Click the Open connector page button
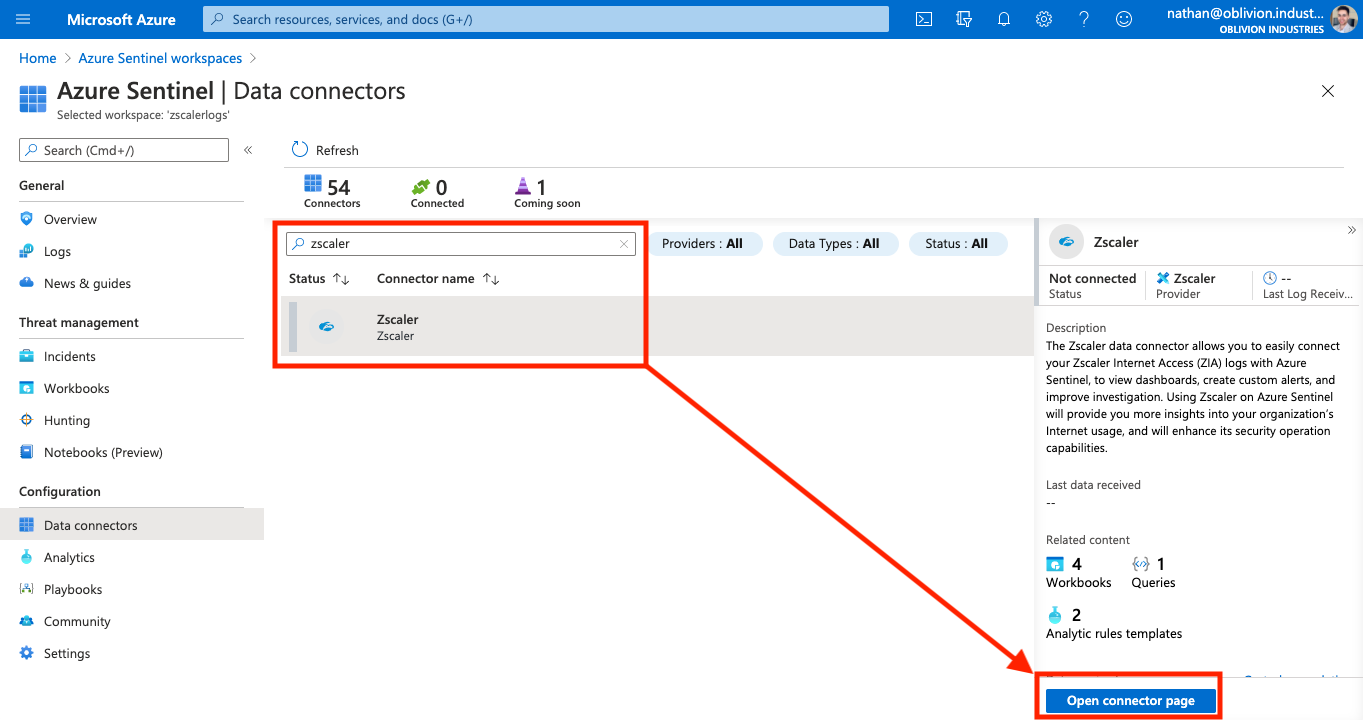Viewport: 1363px width, 720px height. pos(1130,701)
